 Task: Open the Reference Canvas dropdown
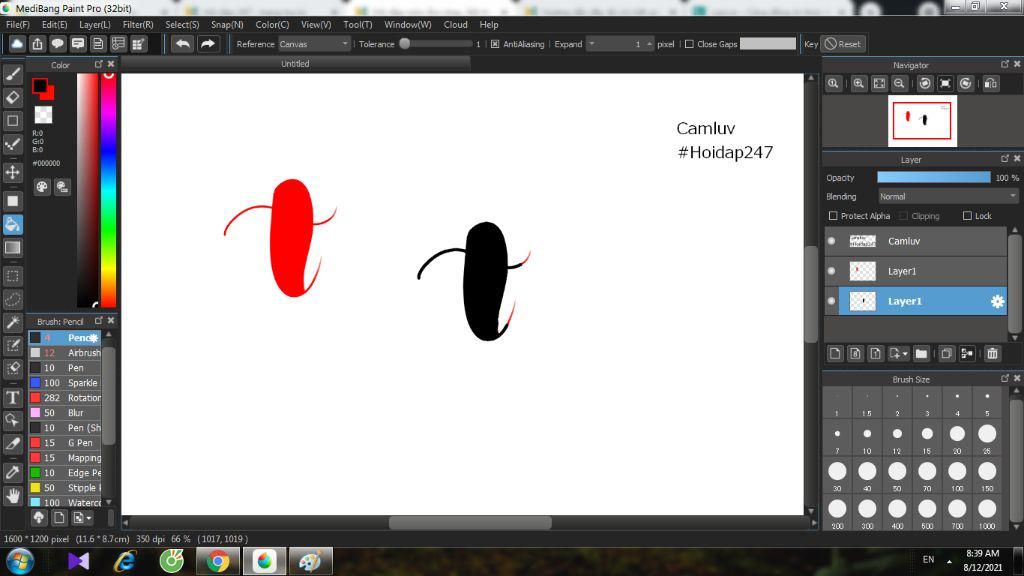[x=314, y=44]
